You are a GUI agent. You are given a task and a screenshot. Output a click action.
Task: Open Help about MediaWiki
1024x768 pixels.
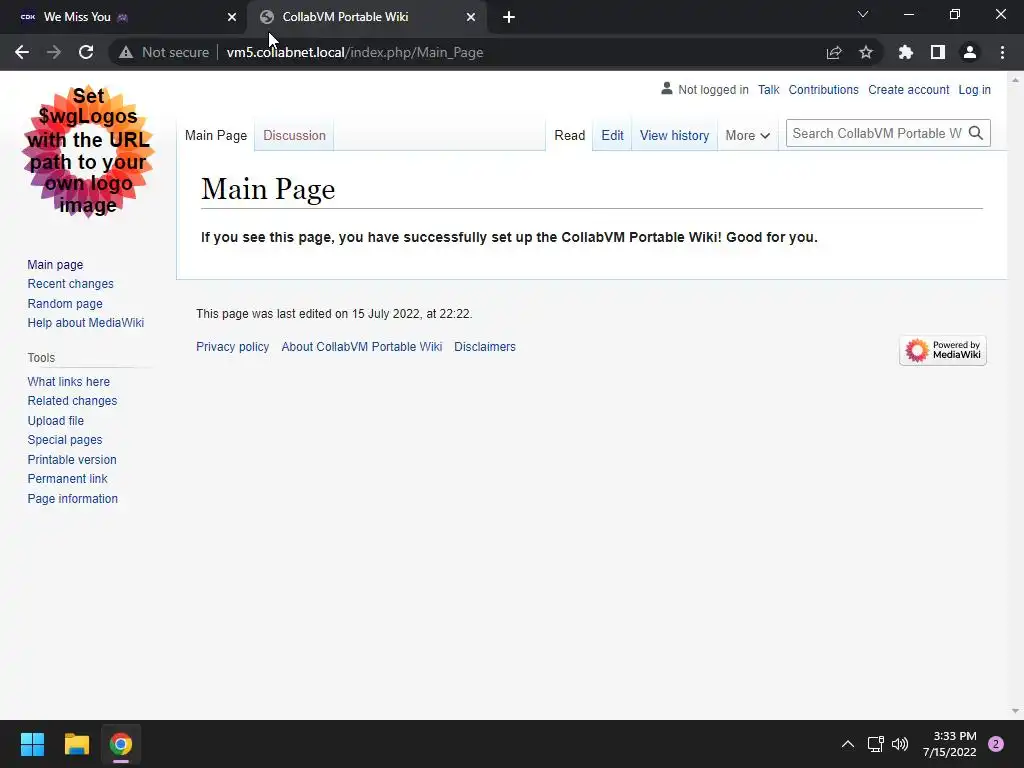86,323
